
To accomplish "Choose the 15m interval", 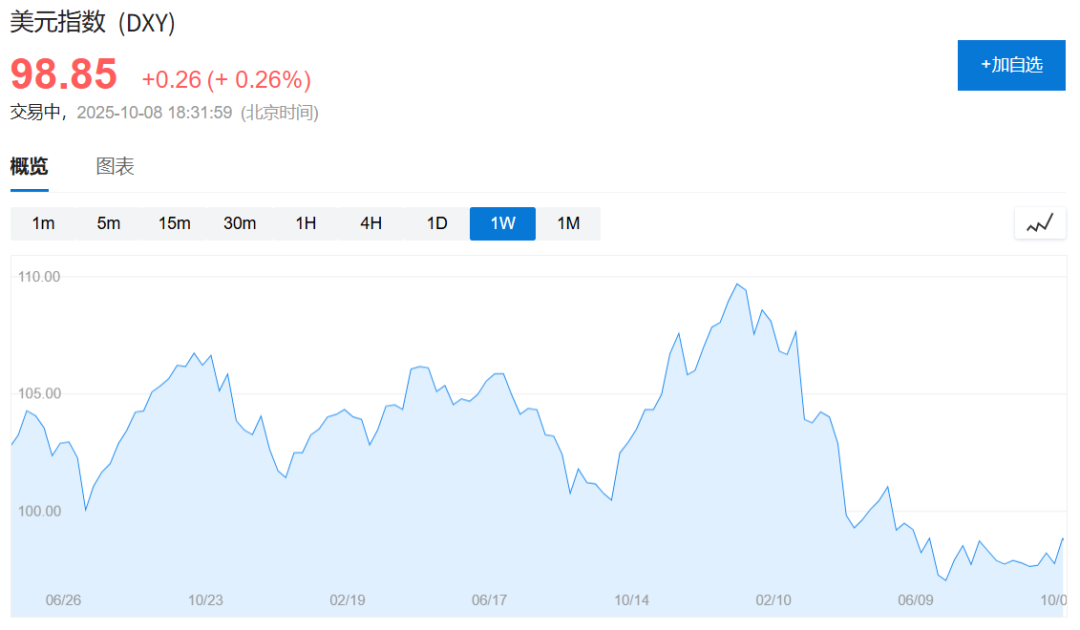I will coord(174,224).
